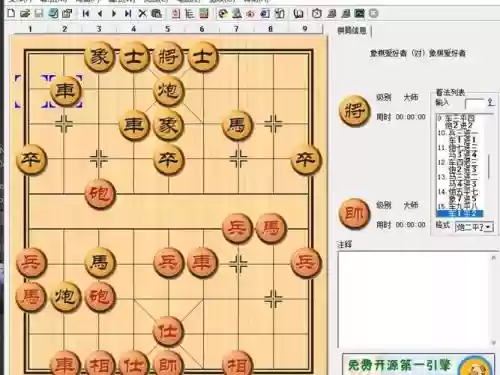Select the red 相 on file 7
The width and height of the screenshot is (500, 375).
[237, 364]
